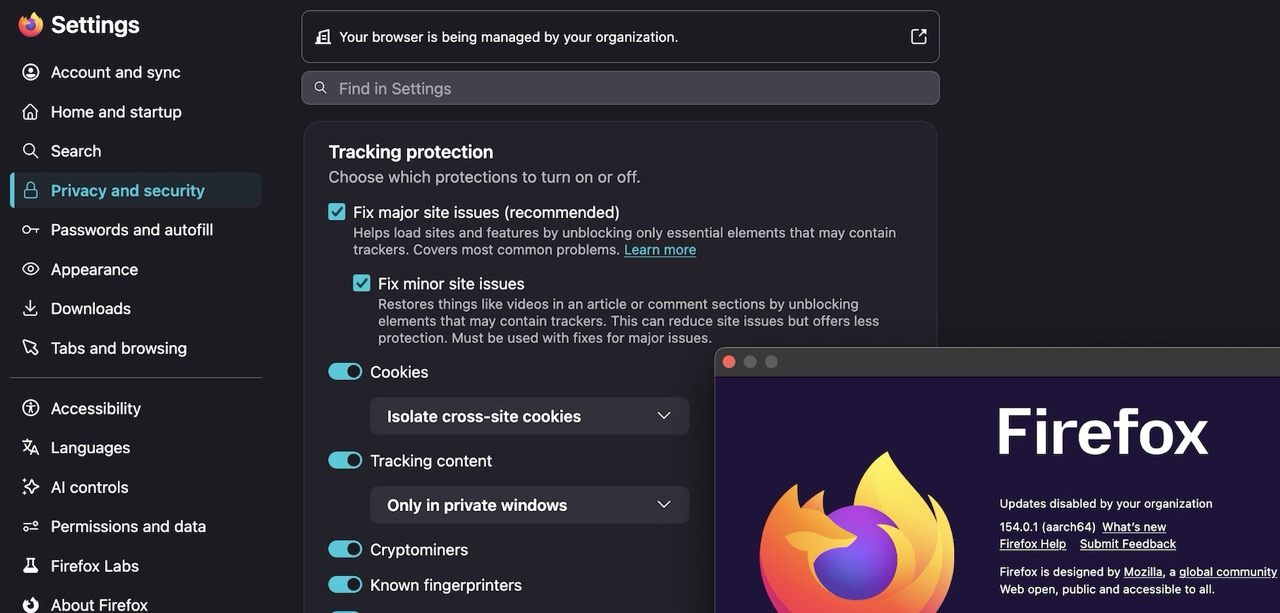Click the Submit Feedback link
The height and width of the screenshot is (613, 1280).
pos(1128,544)
